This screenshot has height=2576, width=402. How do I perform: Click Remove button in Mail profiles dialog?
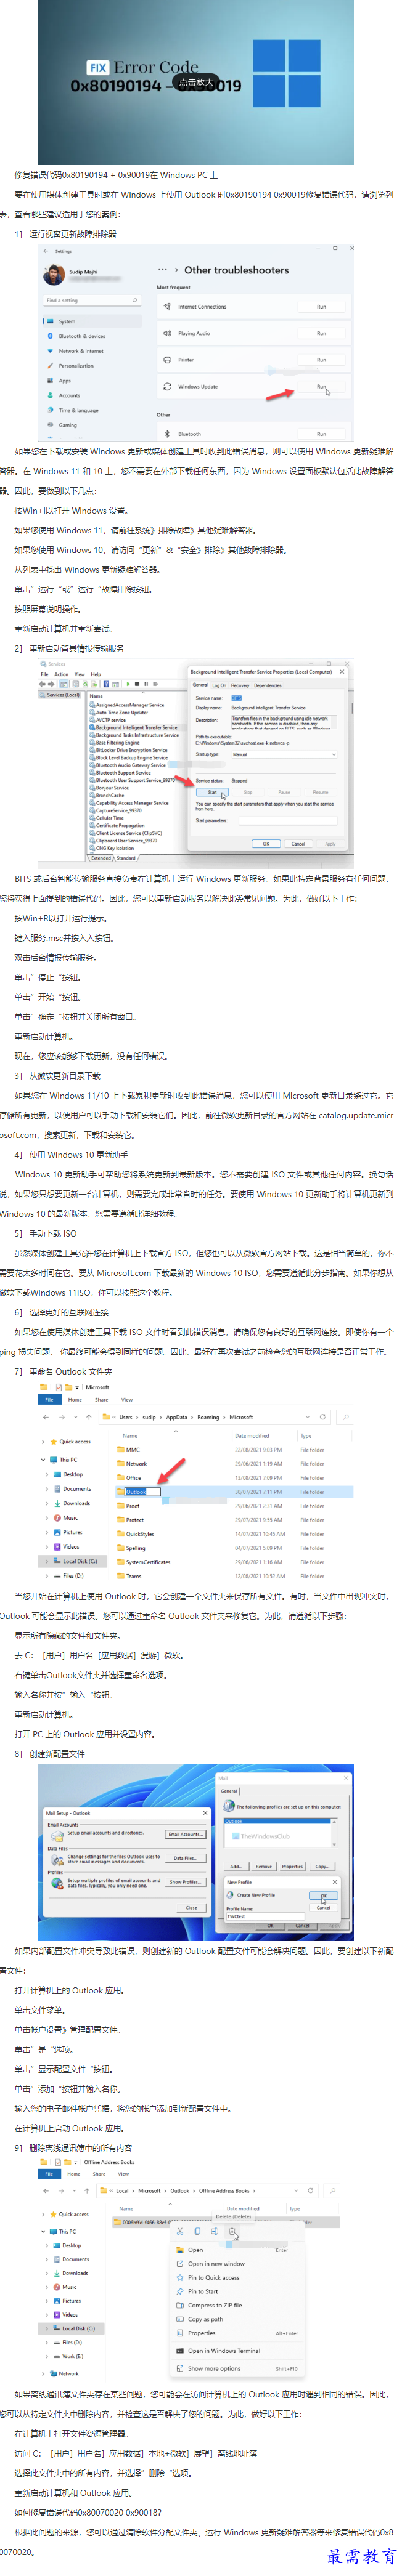point(264,1866)
